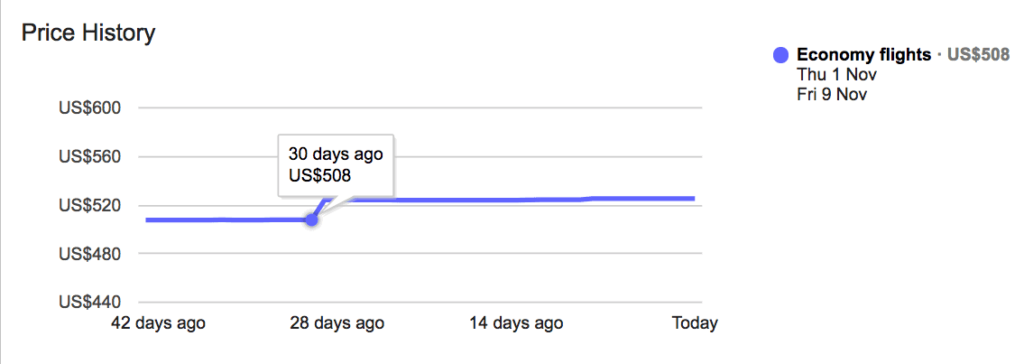Select the Fri 9 Nov return date
The width and height of the screenshot is (1024, 364).
pyautogui.click(x=832, y=94)
